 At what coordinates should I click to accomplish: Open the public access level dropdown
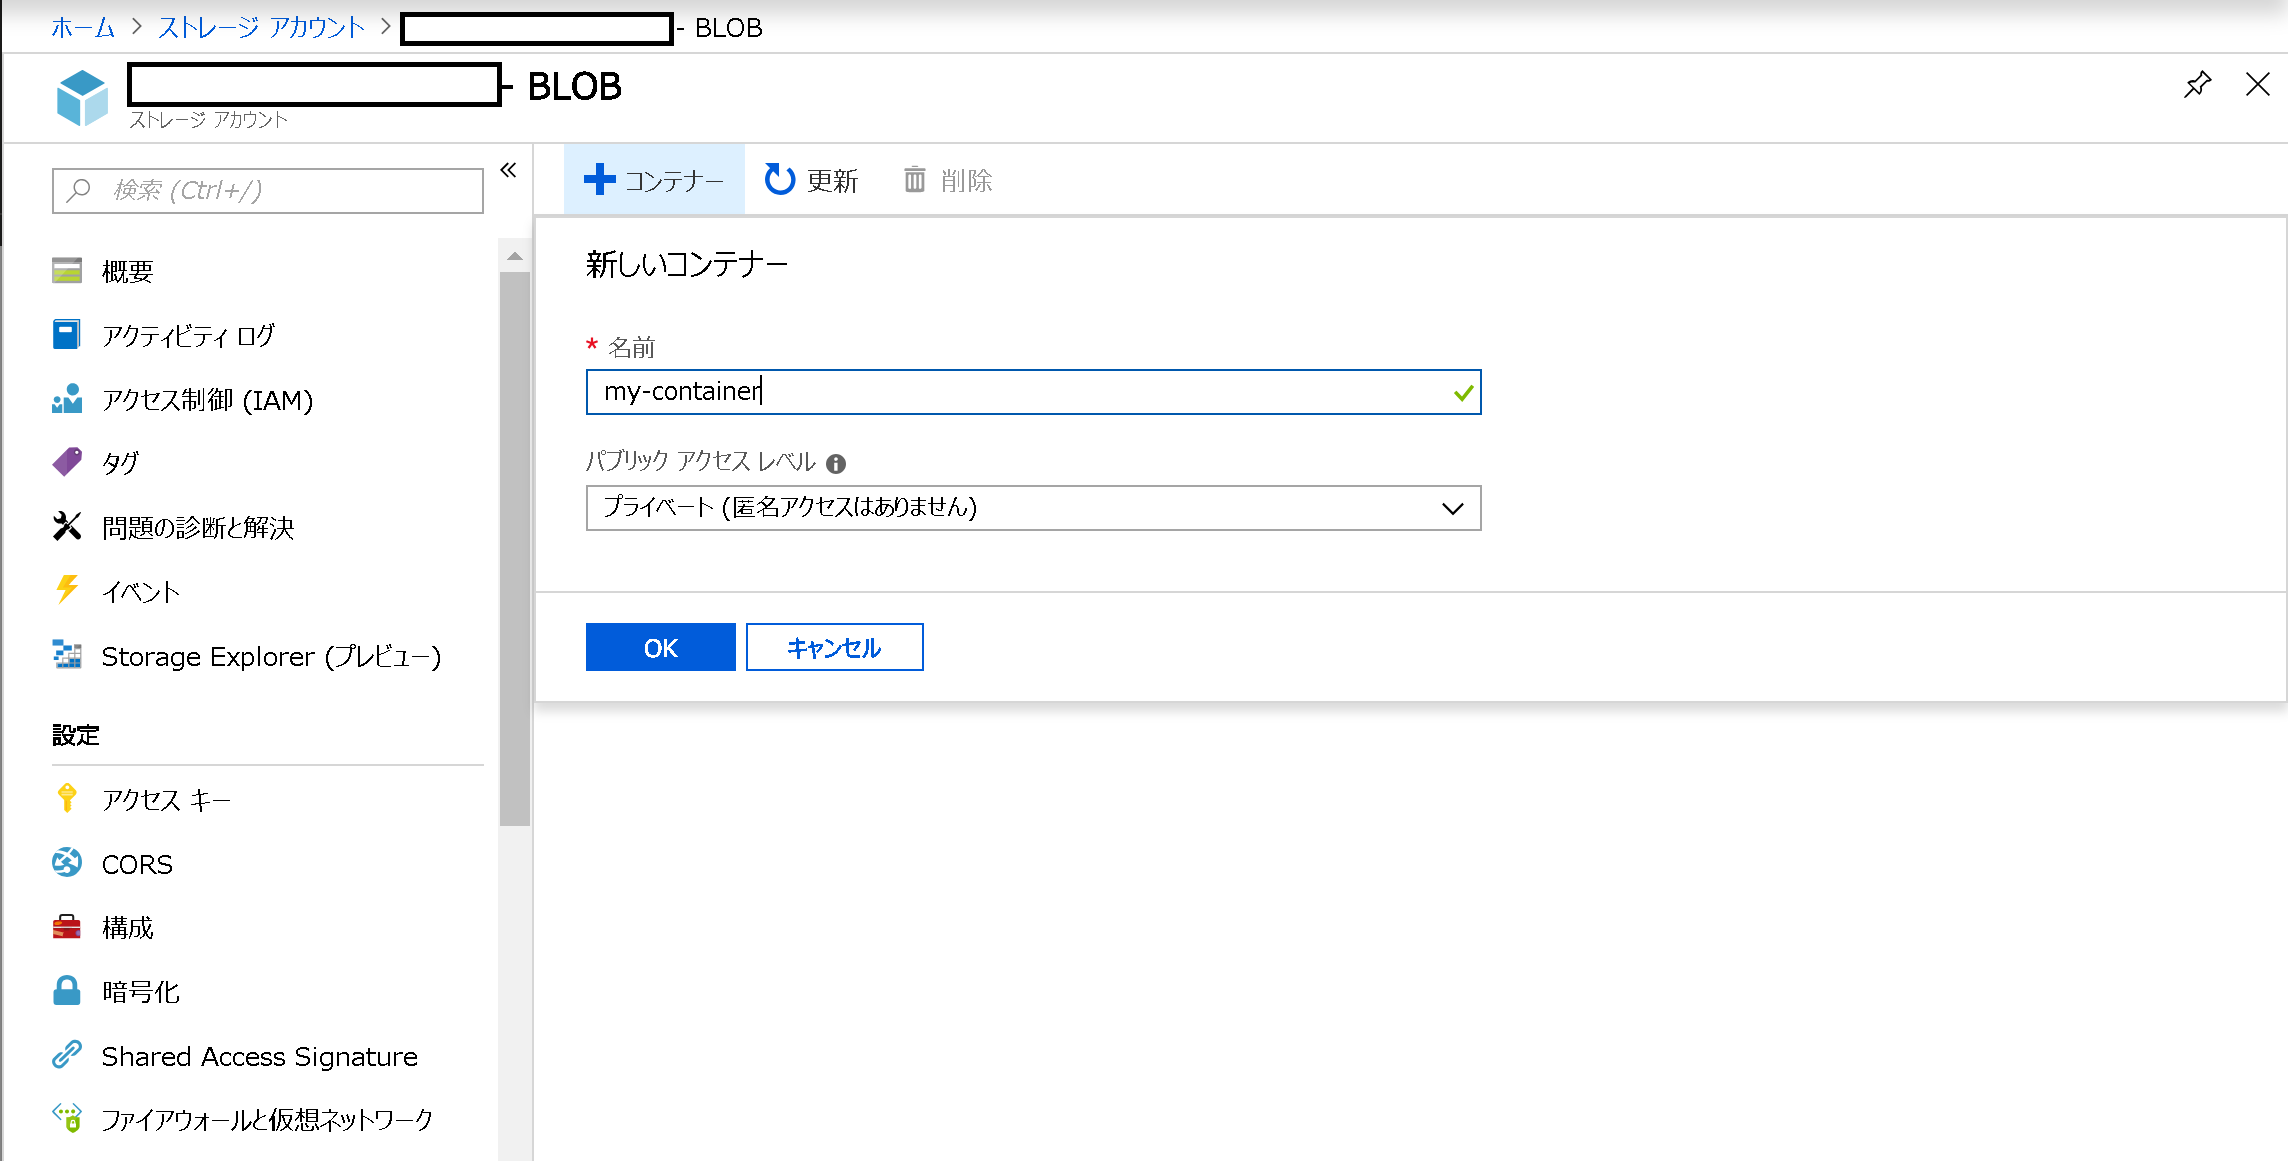[x=1032, y=508]
